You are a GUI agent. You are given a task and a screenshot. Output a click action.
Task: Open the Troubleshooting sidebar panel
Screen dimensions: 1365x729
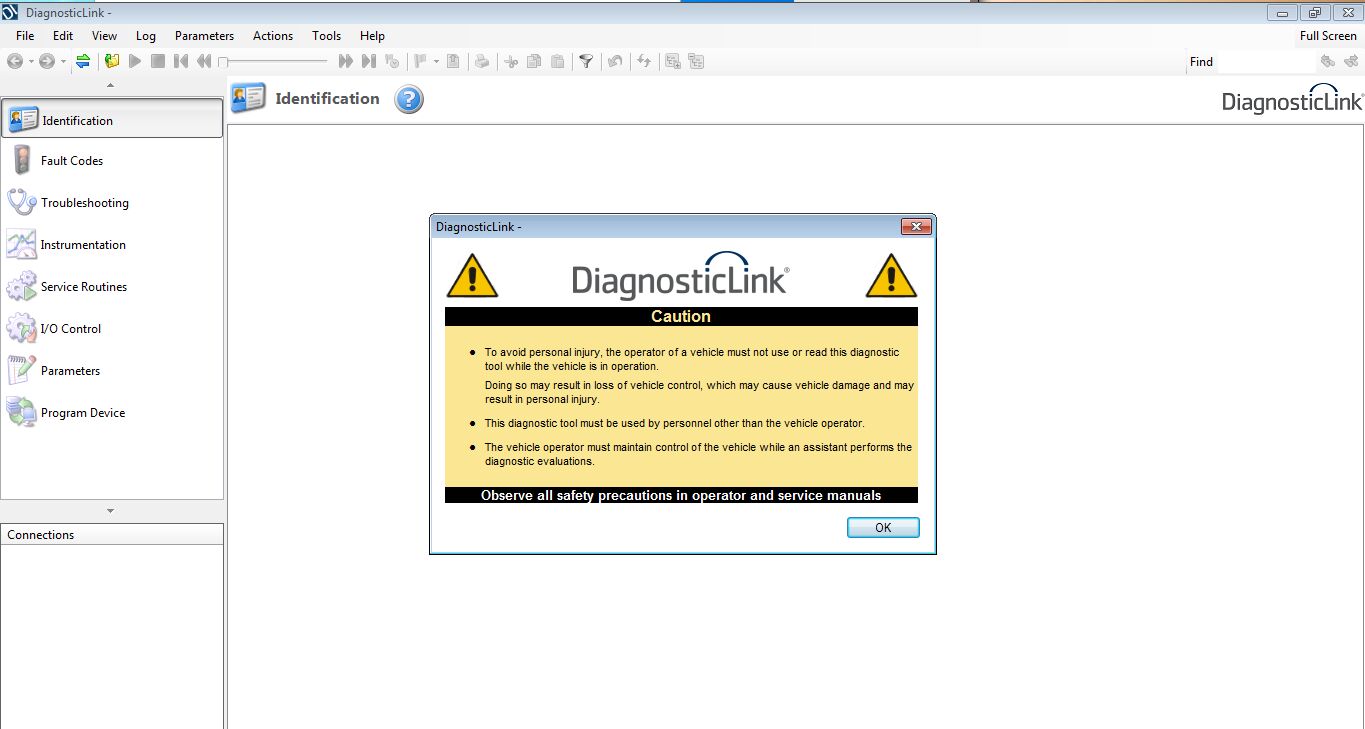(112, 203)
